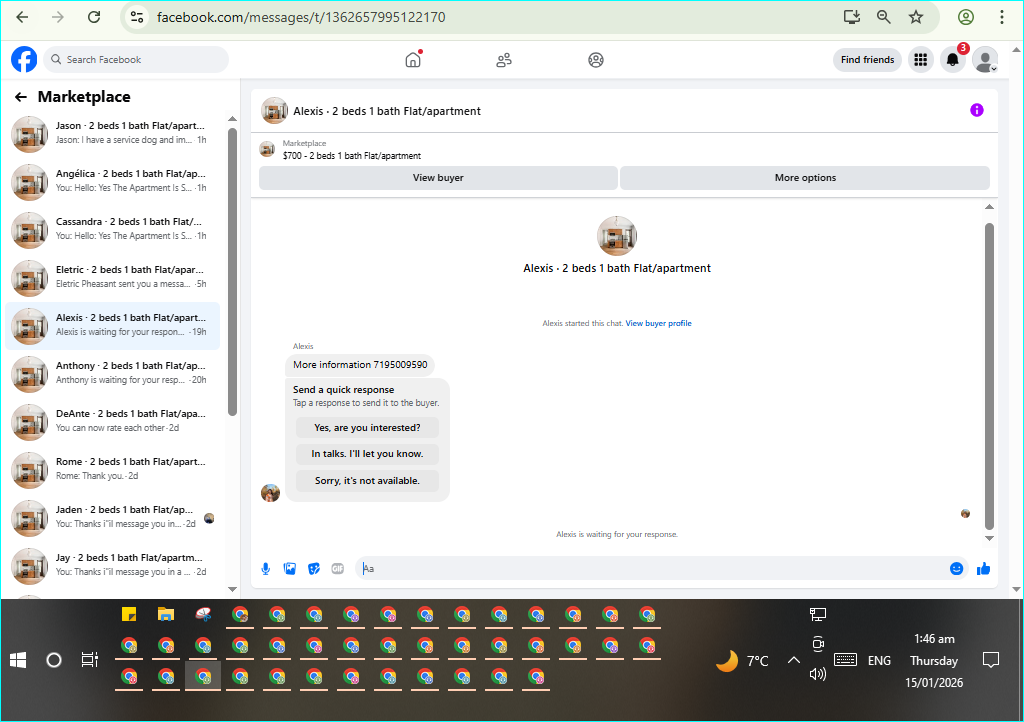Open Jaden's conversation in the list

[x=112, y=518]
